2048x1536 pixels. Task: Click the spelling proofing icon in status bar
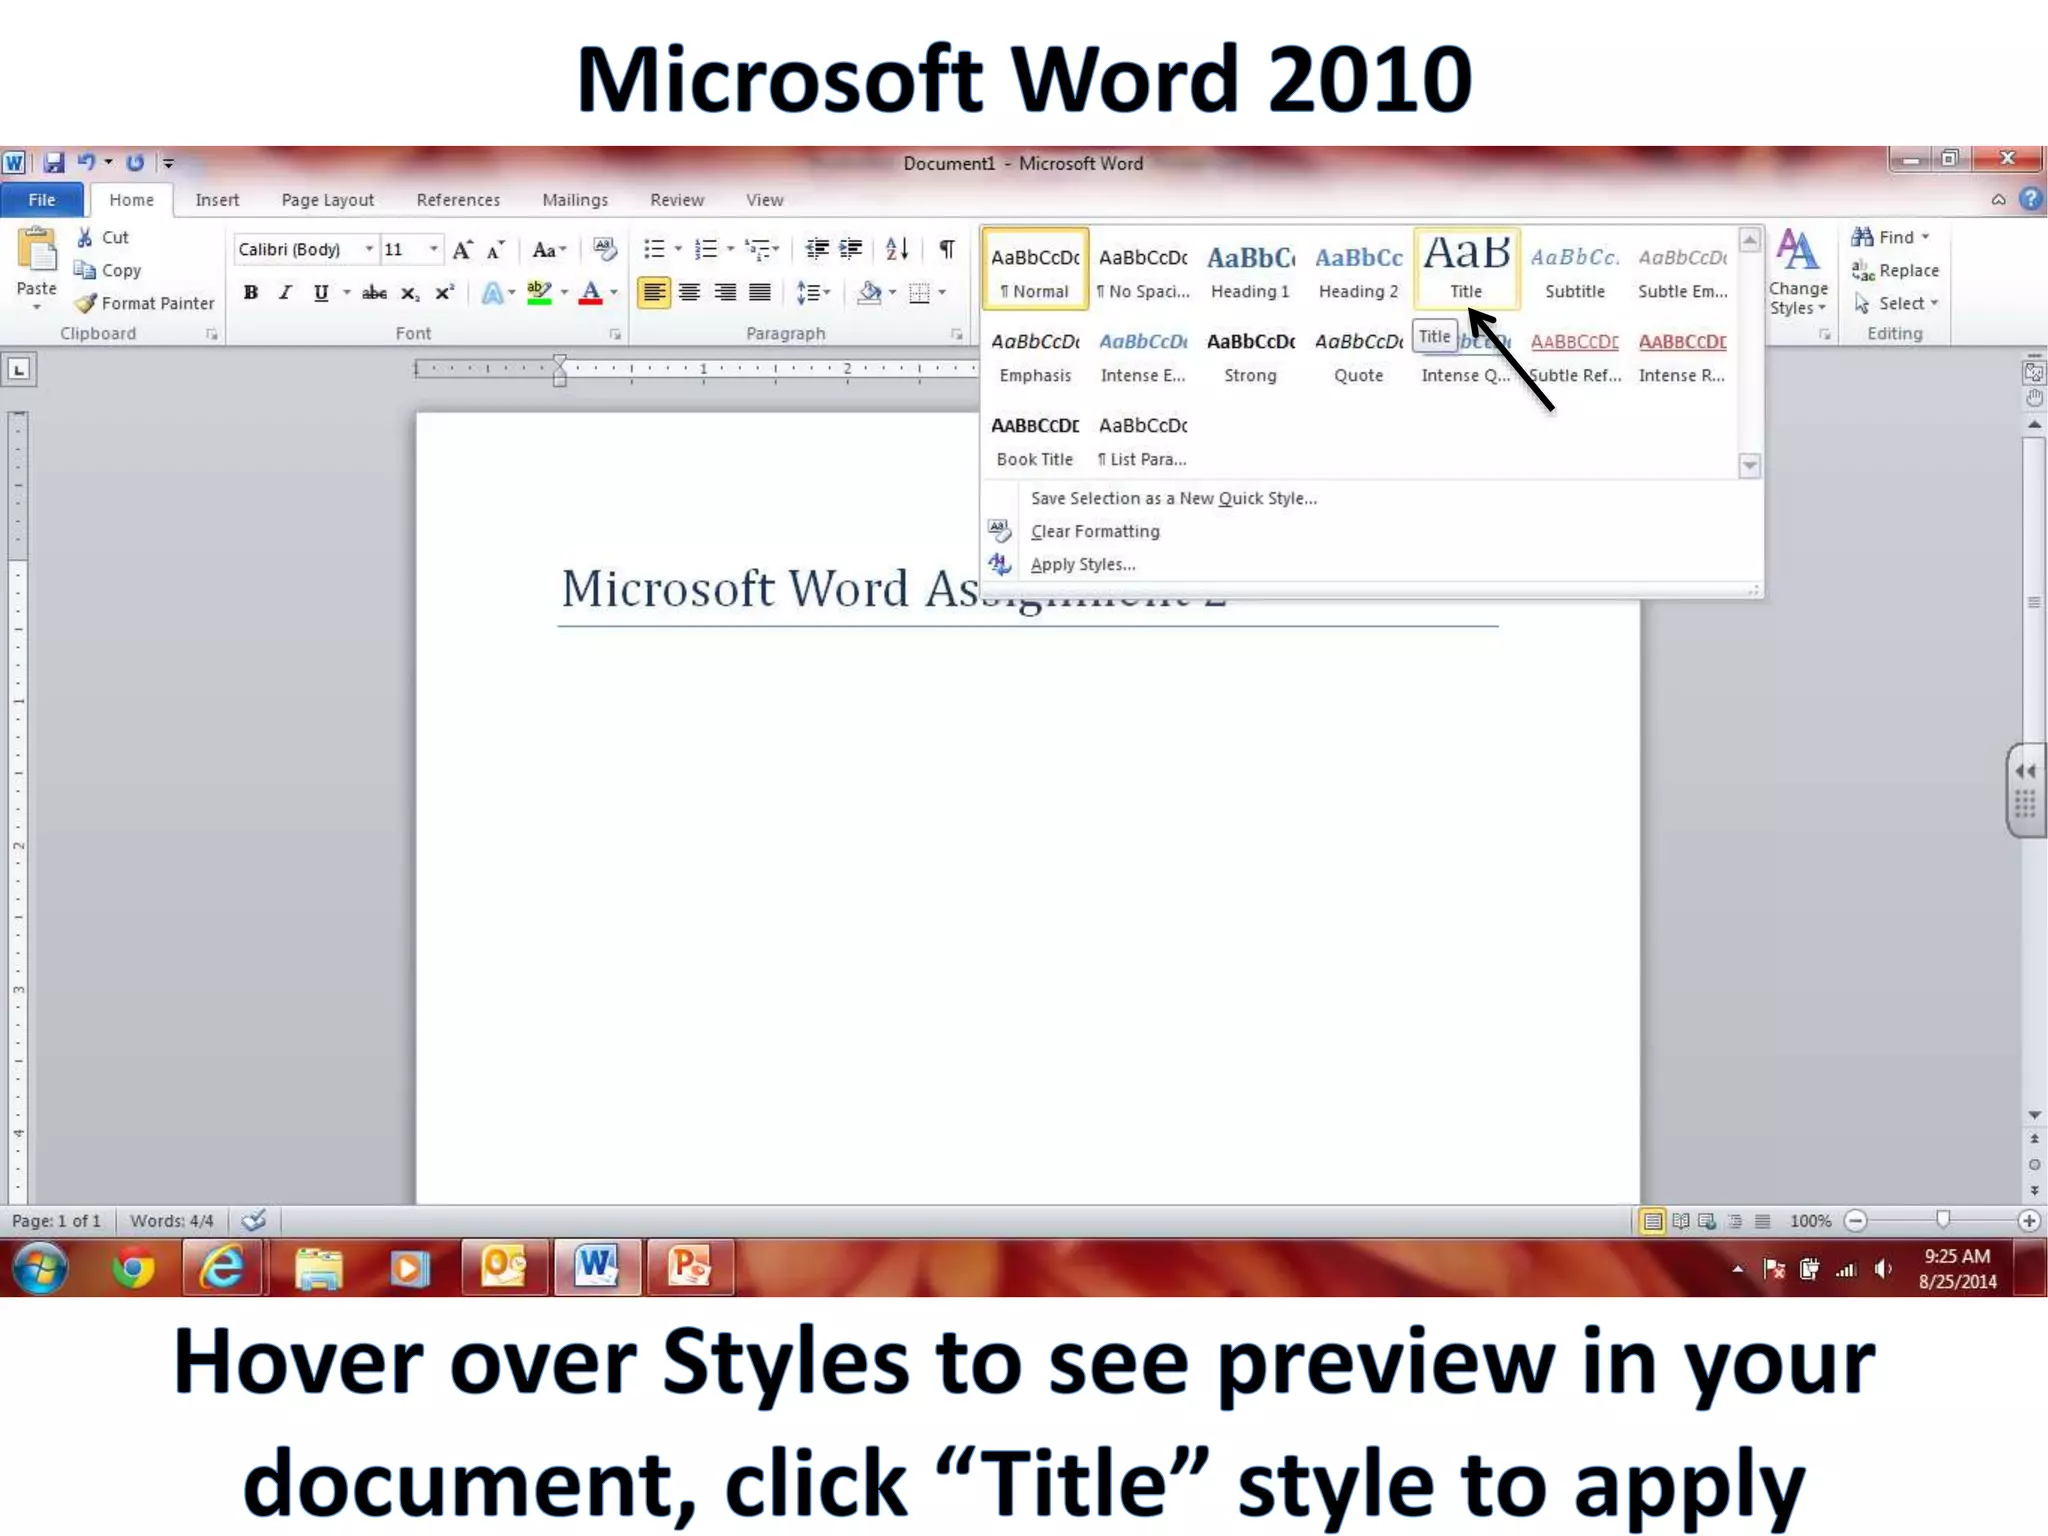[x=254, y=1220]
